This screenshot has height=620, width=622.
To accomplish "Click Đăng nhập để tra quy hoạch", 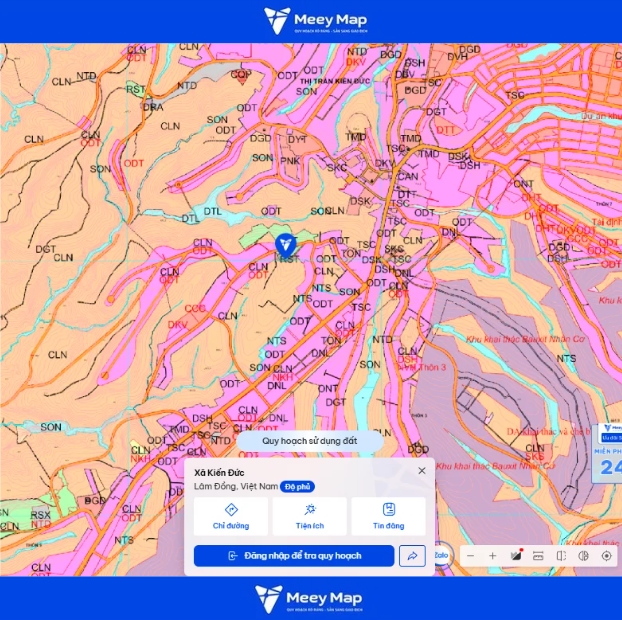I will pos(294,556).
